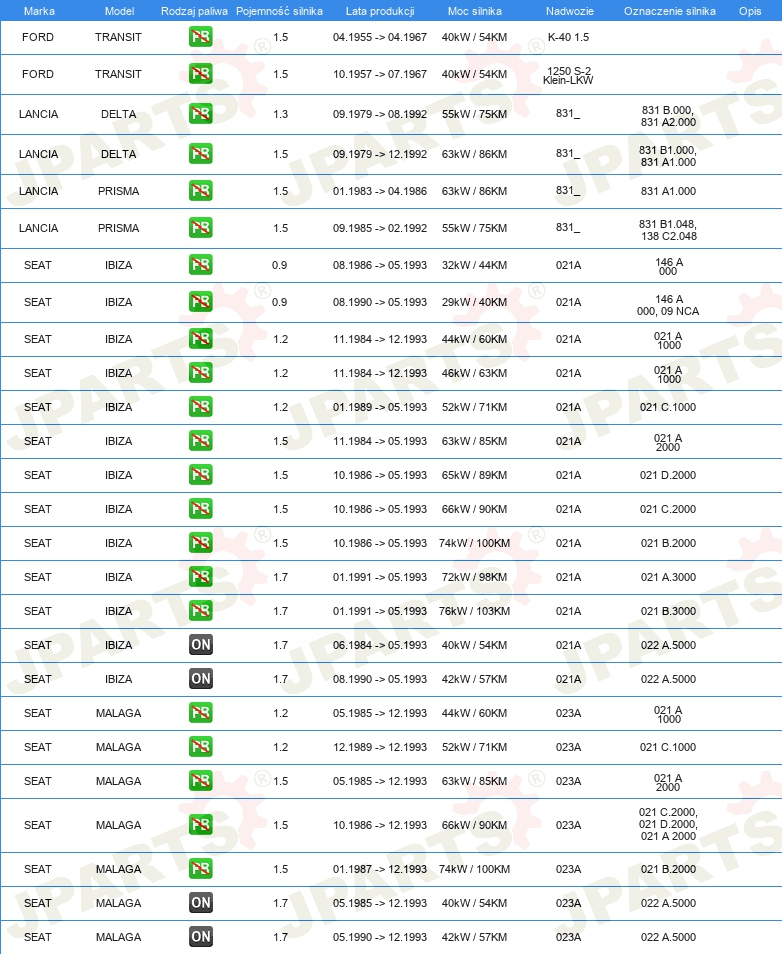Click the Oznaczenie silnika column header
The height and width of the screenshot is (954, 782).
pos(669,11)
